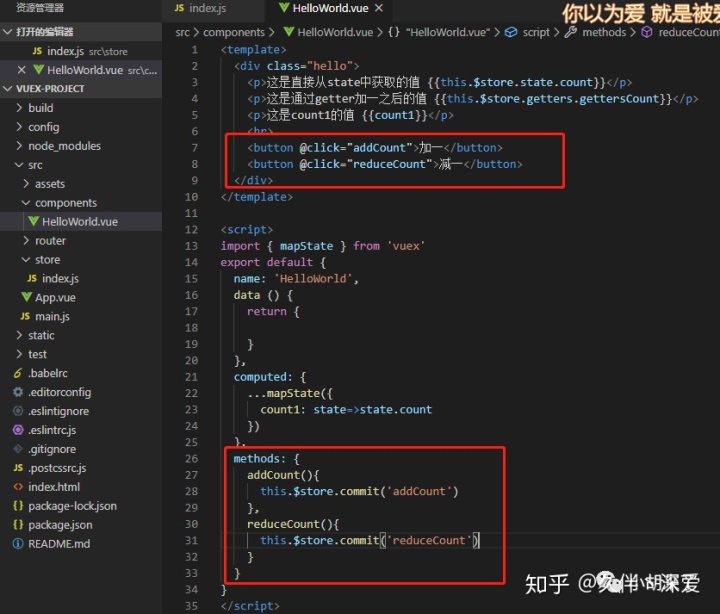This screenshot has width=720, height=614.
Task: Close the HelloWorld.vue tab
Action: click(x=379, y=8)
